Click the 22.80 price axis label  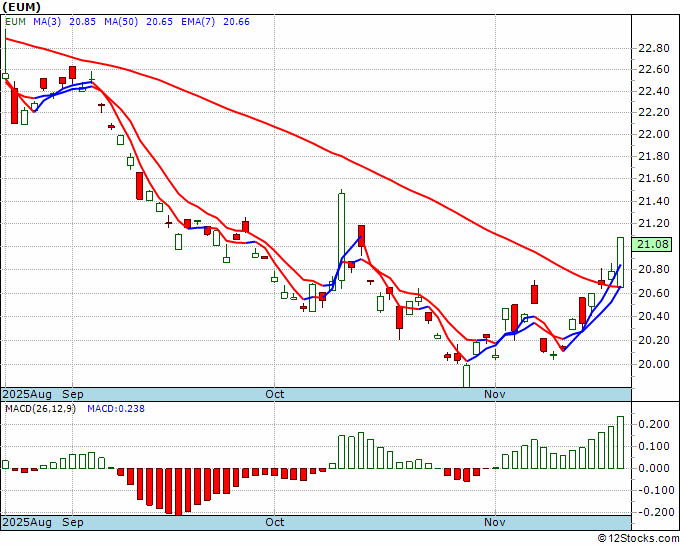coord(654,48)
